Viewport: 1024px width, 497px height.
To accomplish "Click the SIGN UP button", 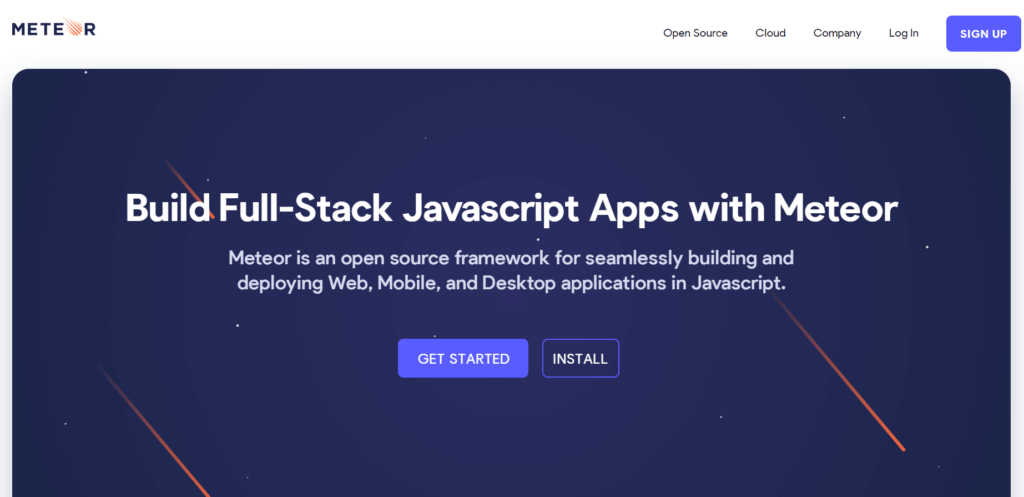I will [983, 34].
